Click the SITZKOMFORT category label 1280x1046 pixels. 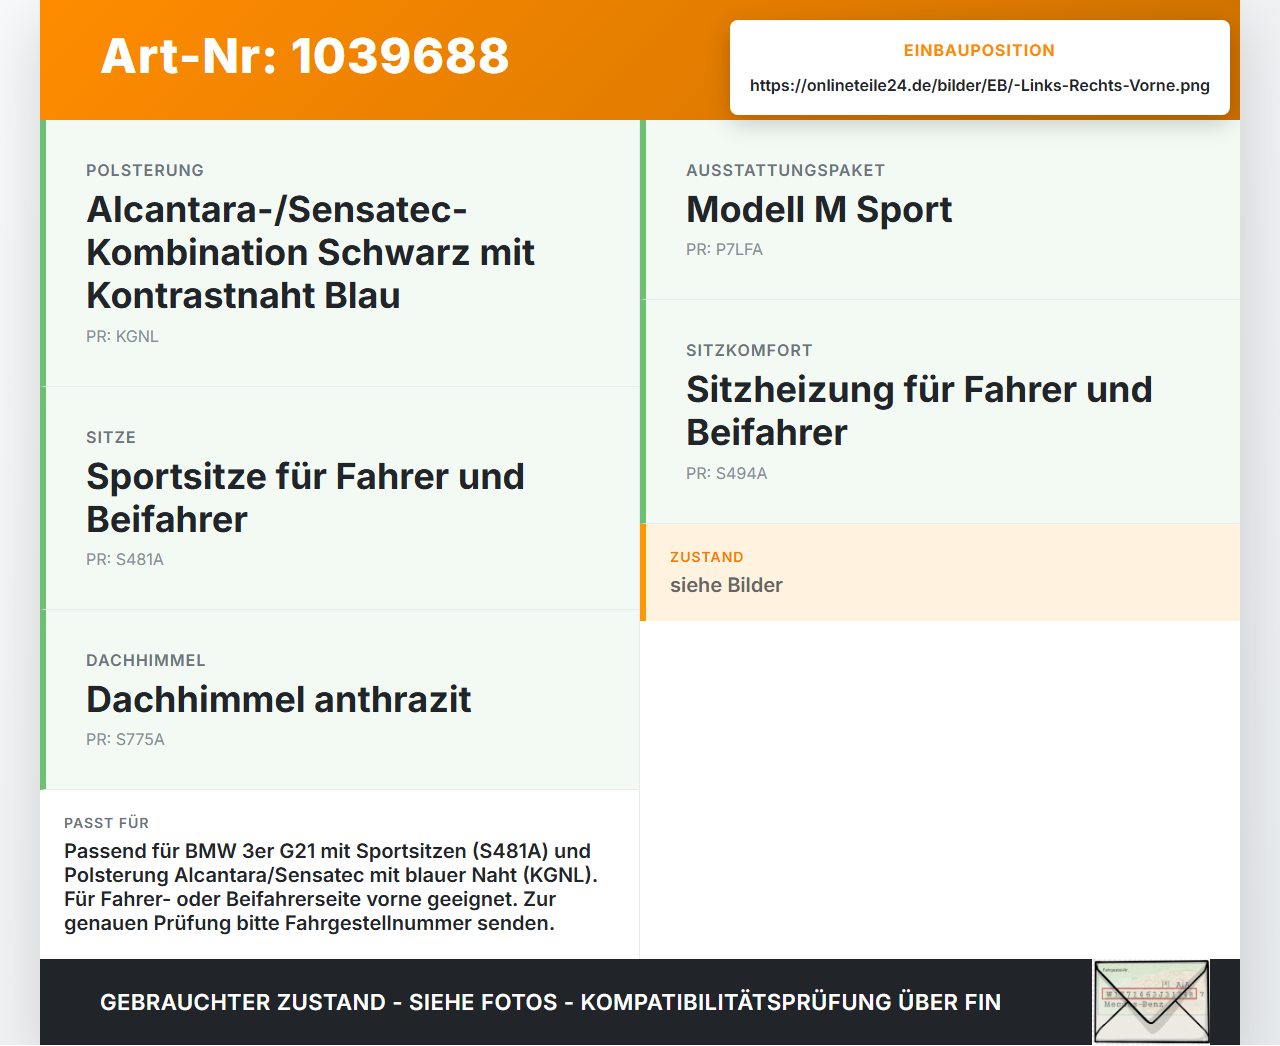[x=749, y=351]
